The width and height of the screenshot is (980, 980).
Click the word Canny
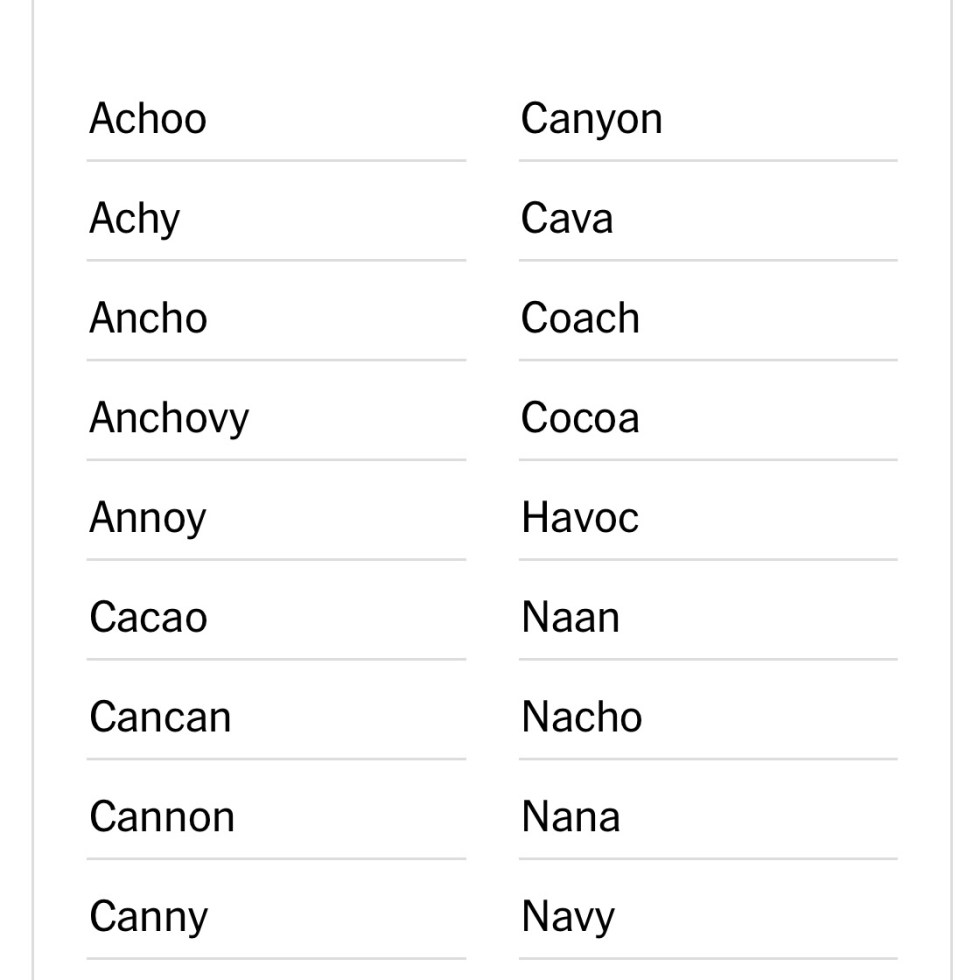click(x=148, y=917)
